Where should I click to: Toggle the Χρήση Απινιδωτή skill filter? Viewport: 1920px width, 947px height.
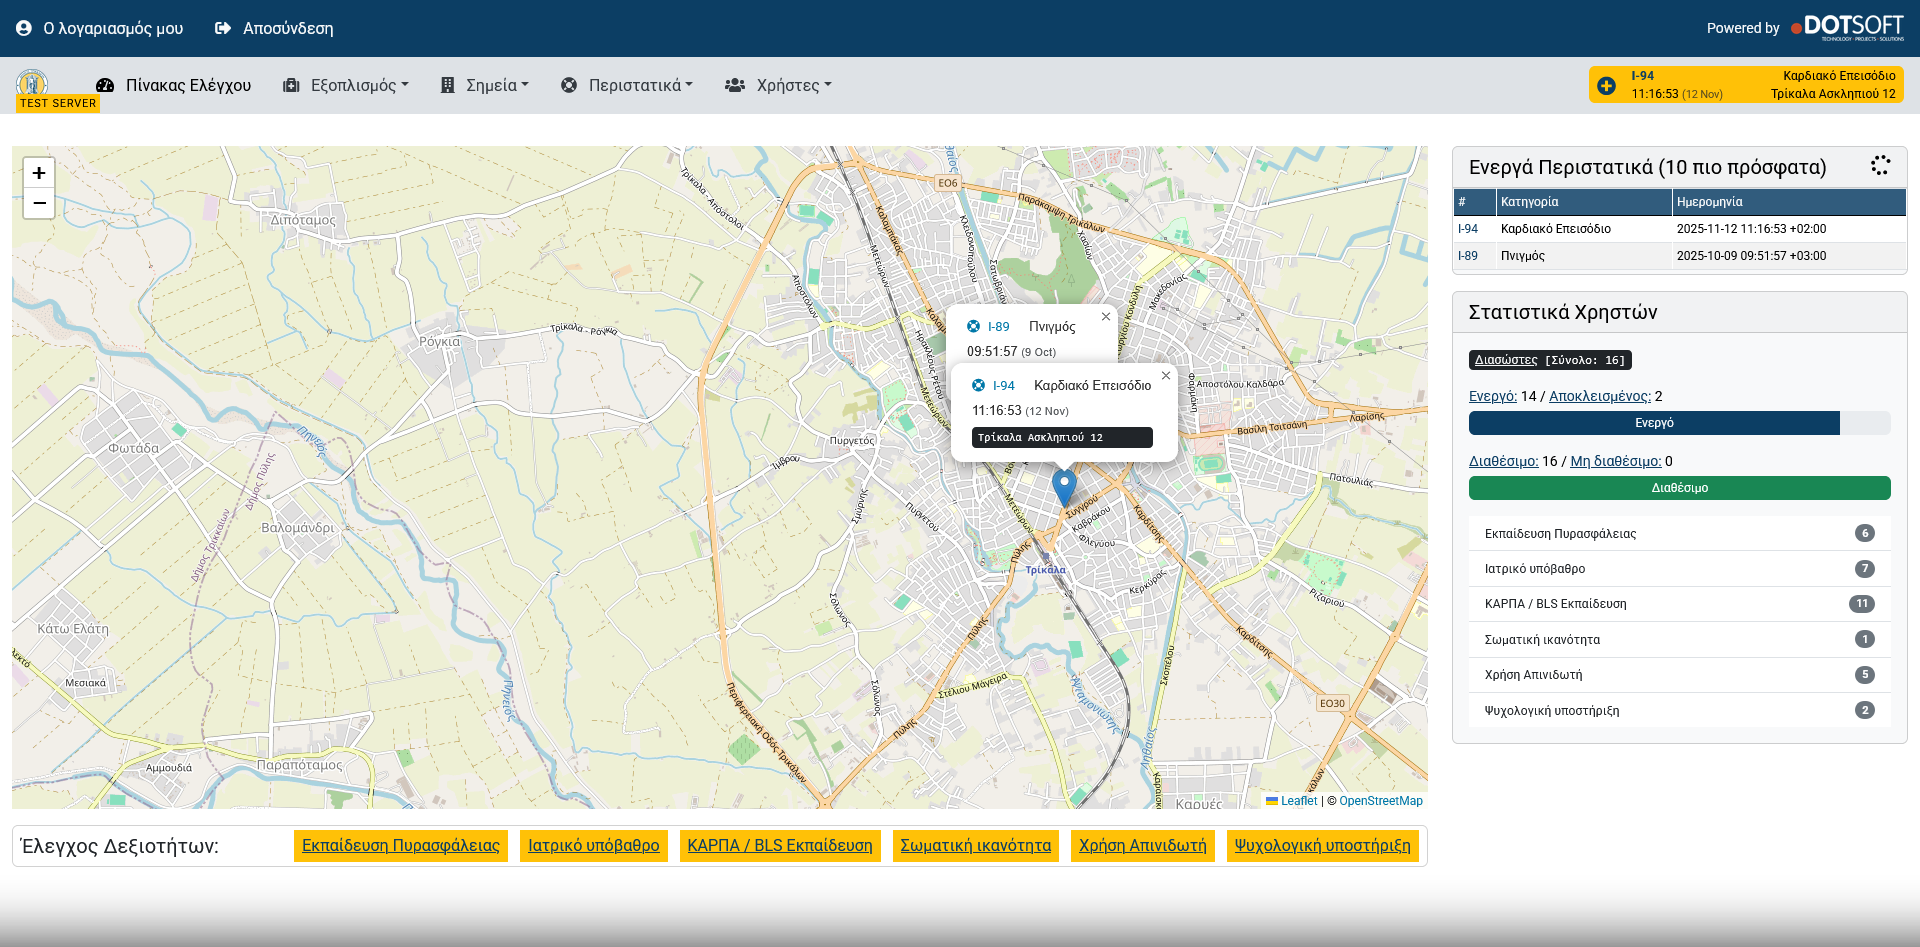click(x=1142, y=846)
